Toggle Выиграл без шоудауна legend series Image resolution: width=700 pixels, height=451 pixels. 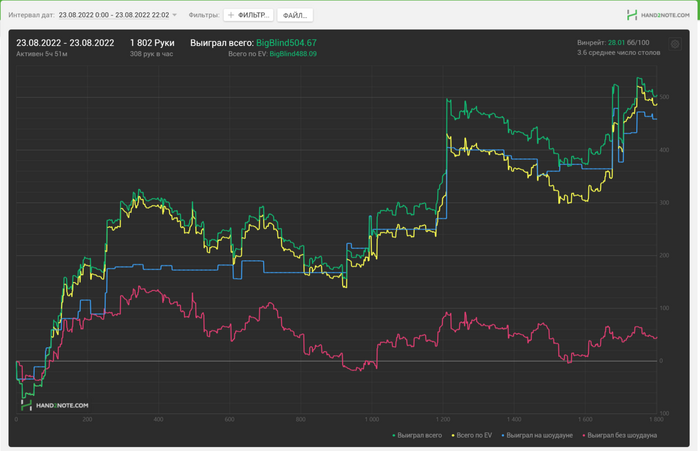(x=620, y=435)
